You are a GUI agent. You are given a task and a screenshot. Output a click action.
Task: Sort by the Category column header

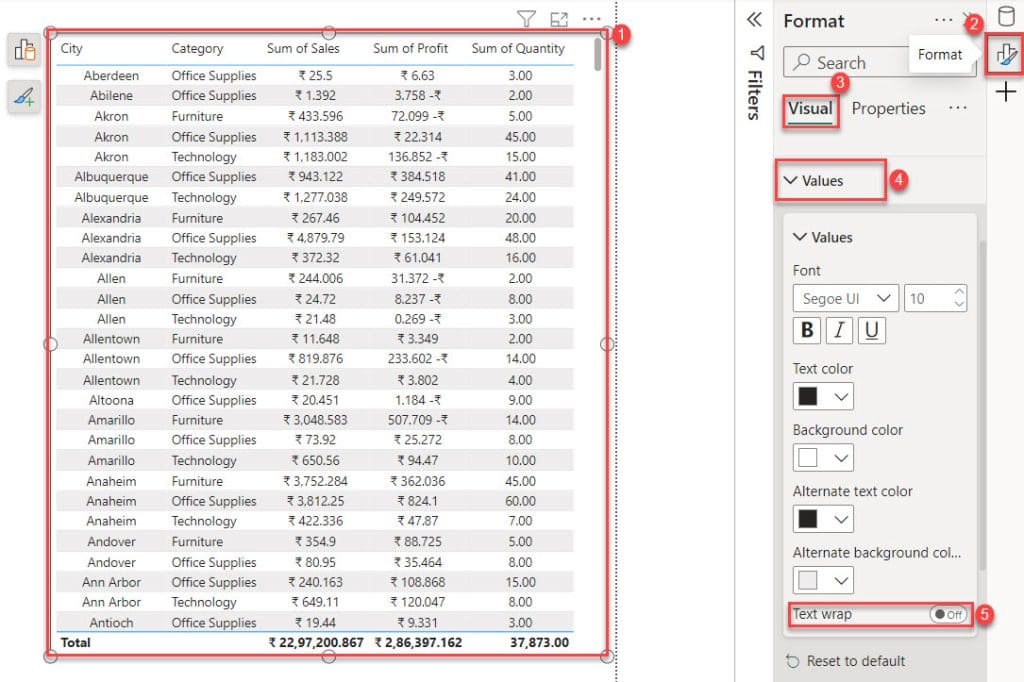pos(197,48)
